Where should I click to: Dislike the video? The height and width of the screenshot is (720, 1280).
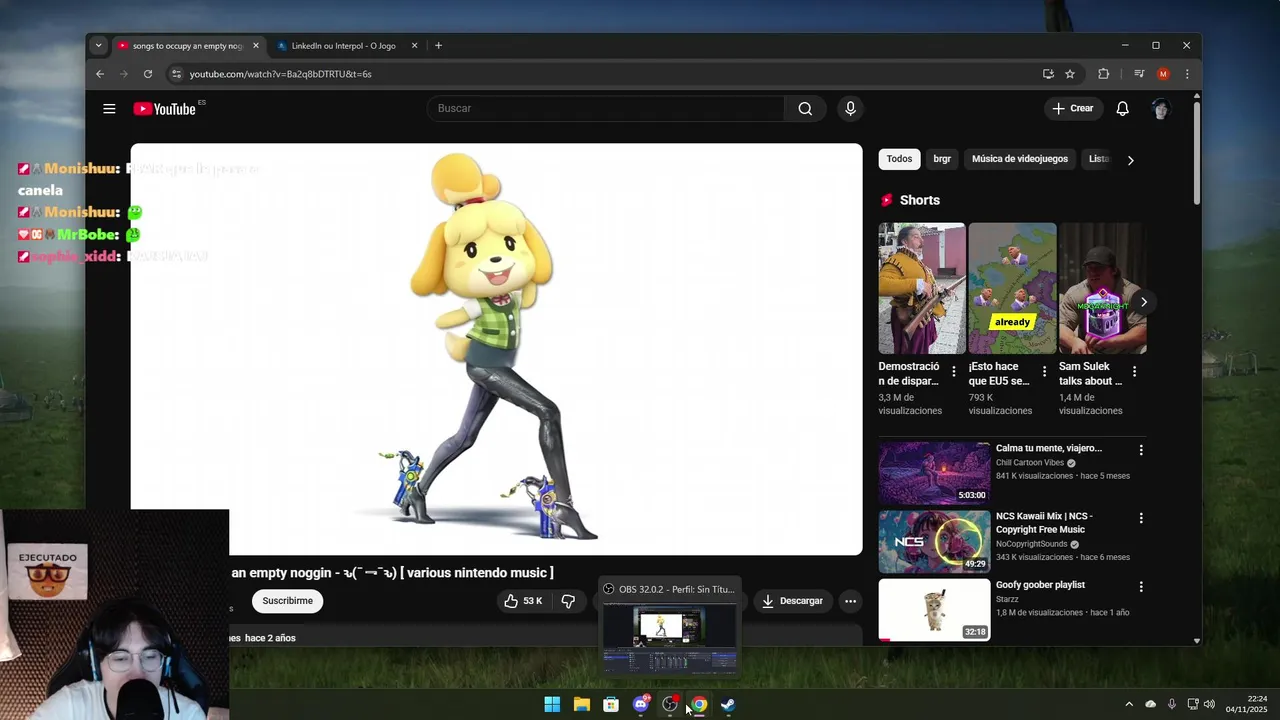coord(568,601)
